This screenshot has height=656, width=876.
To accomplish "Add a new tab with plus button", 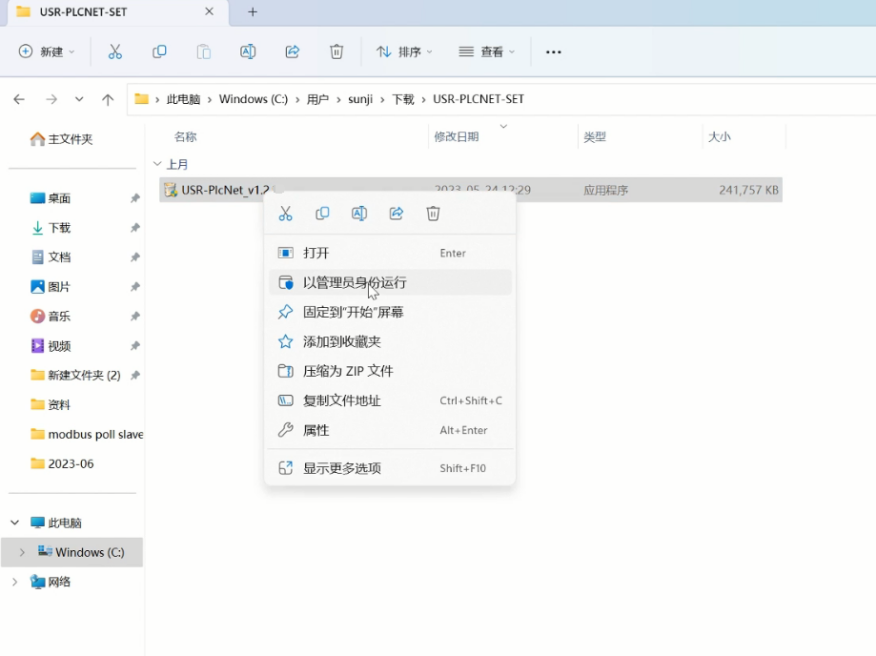I will pyautogui.click(x=253, y=12).
